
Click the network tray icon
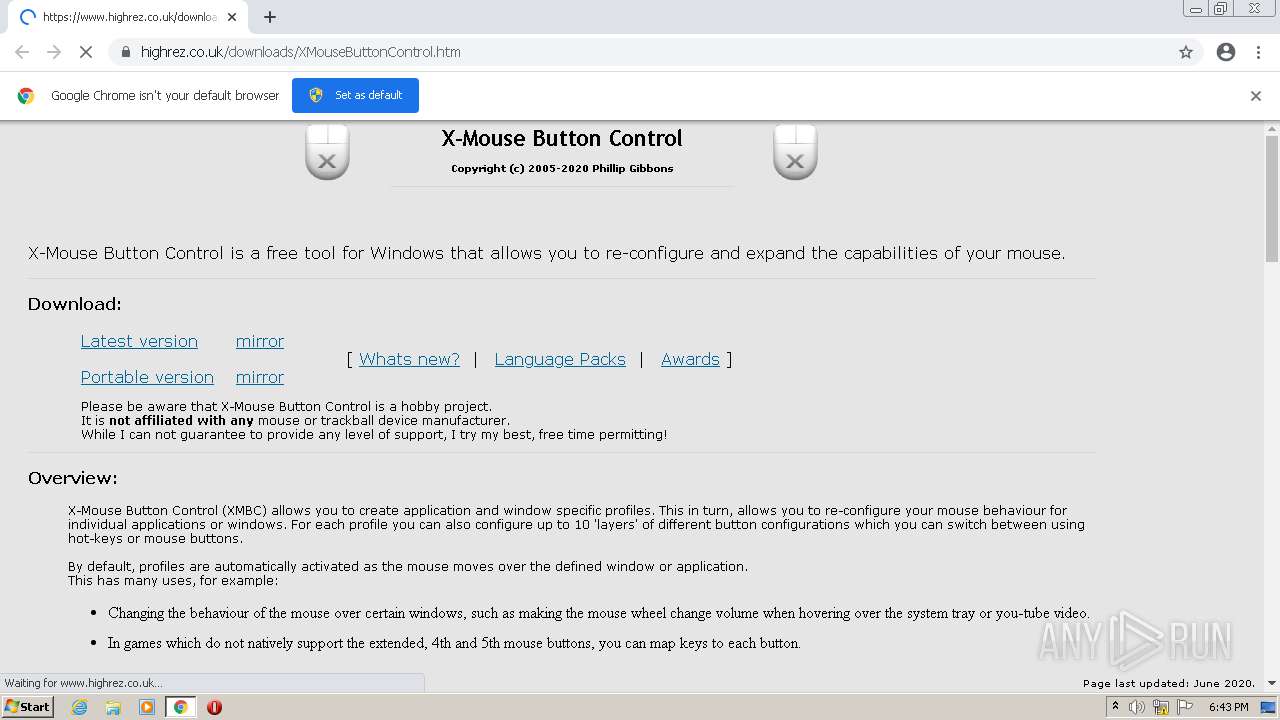[1161, 707]
